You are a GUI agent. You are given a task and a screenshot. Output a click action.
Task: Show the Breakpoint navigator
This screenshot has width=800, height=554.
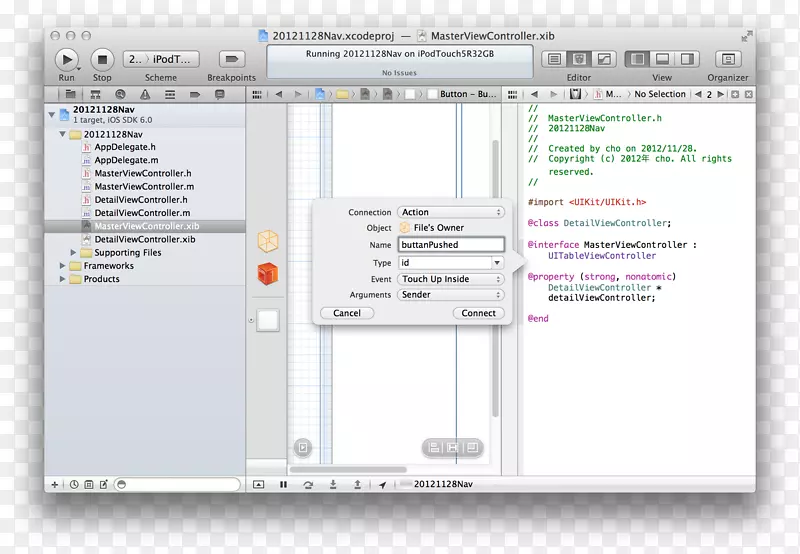(x=195, y=94)
